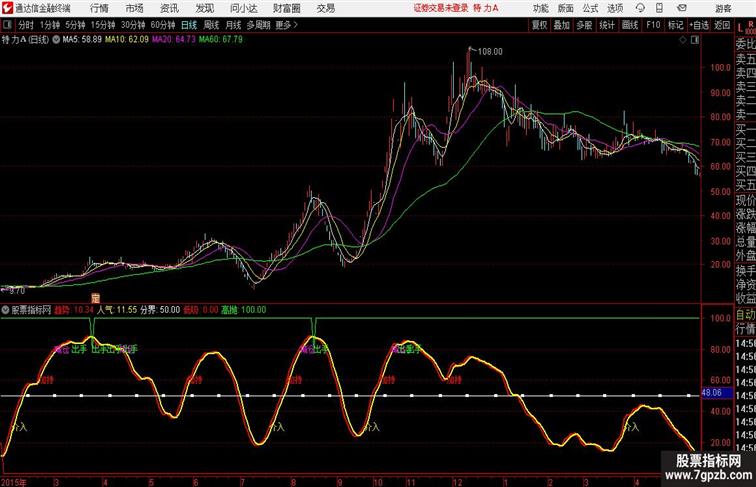Expand the 更多 periods list
The image size is (756, 487).
click(x=286, y=25)
